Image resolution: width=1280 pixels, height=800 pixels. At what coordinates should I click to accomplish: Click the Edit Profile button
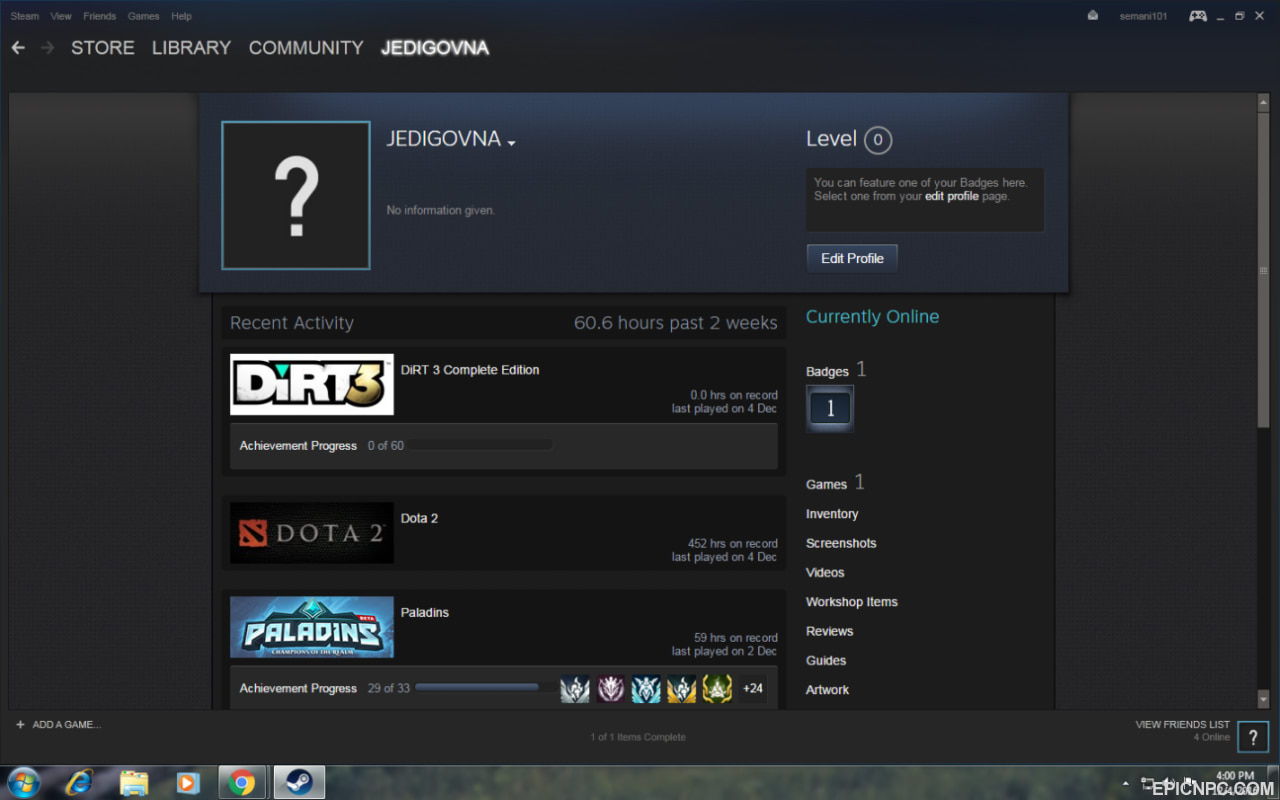click(x=852, y=258)
